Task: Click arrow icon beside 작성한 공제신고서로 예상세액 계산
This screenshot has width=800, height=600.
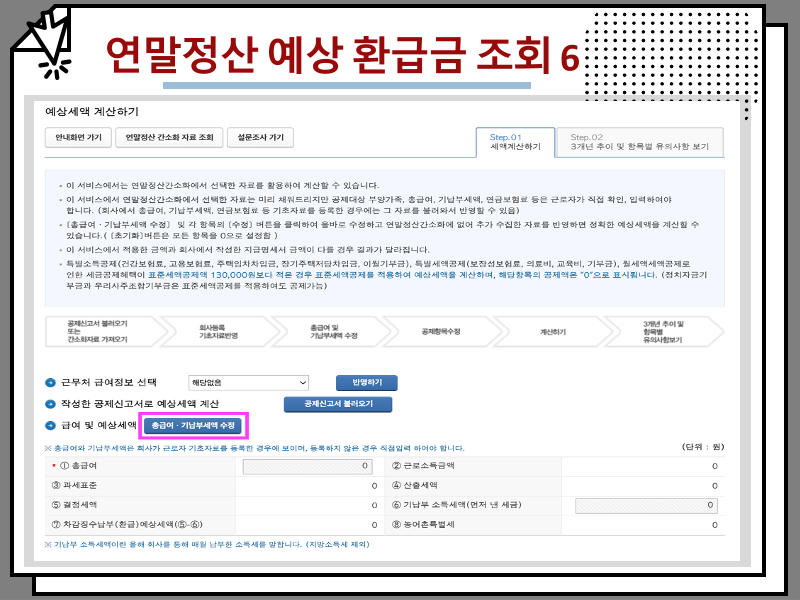Action: [51, 404]
